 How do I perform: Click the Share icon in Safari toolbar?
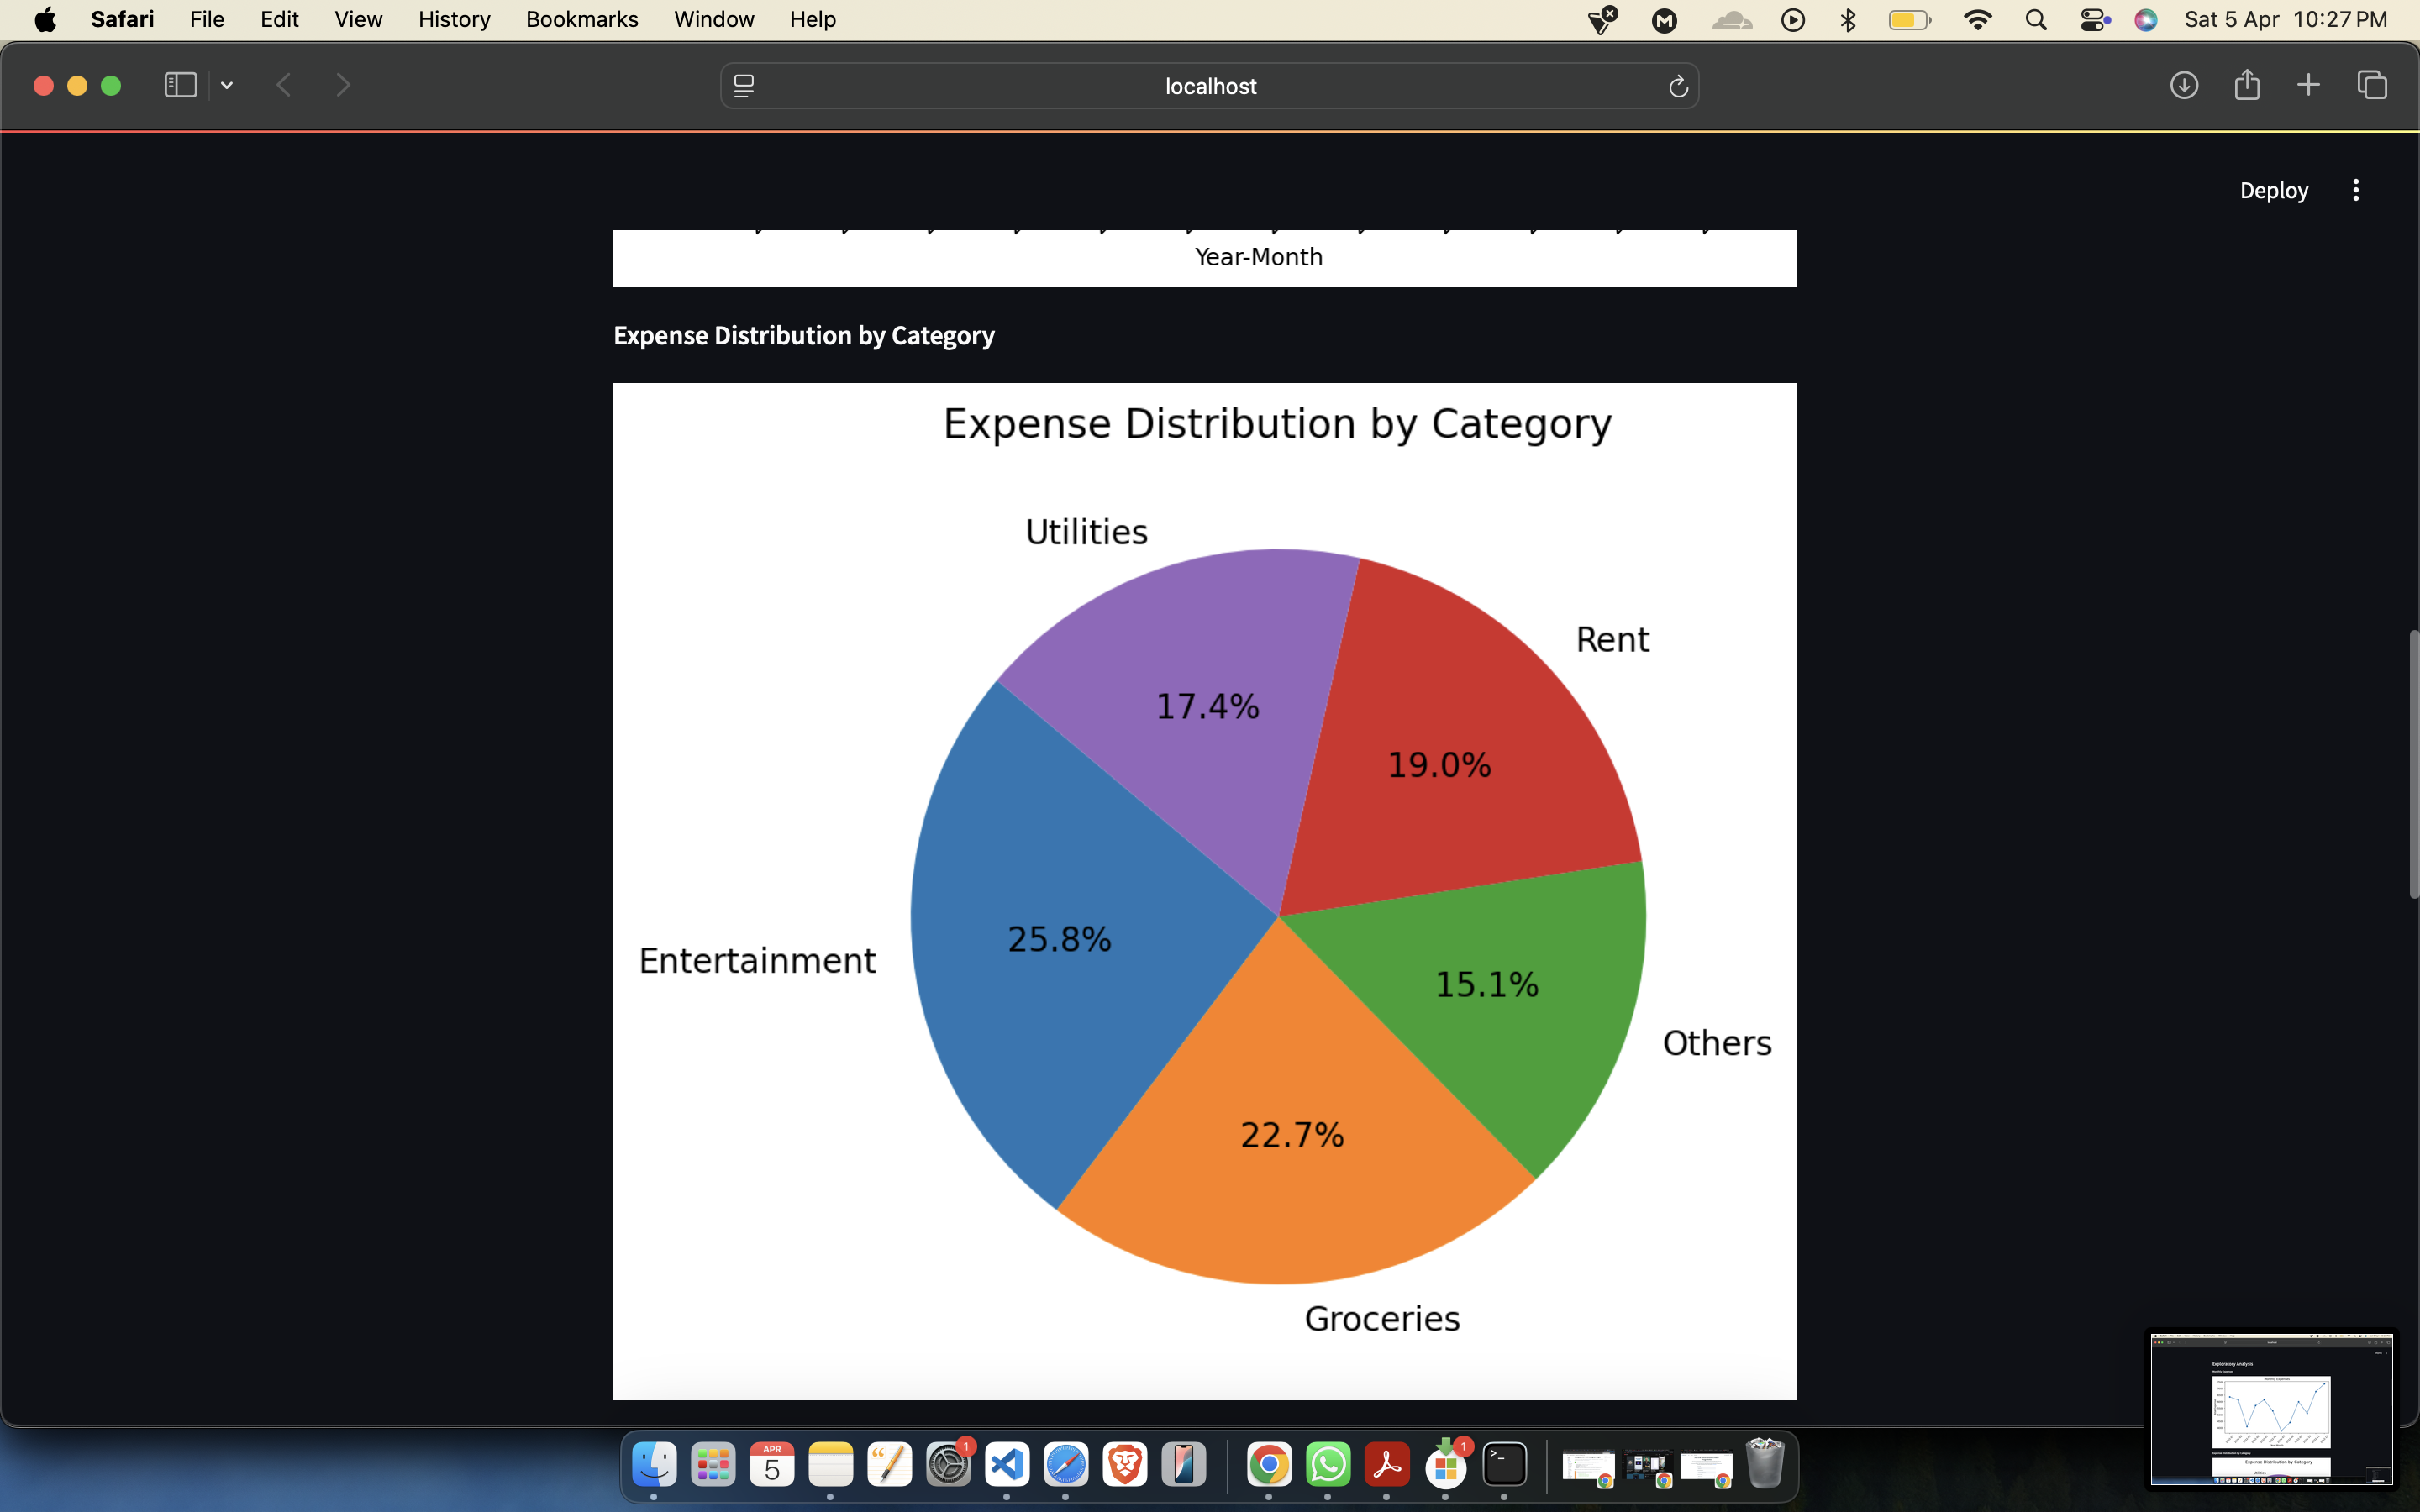[2246, 85]
